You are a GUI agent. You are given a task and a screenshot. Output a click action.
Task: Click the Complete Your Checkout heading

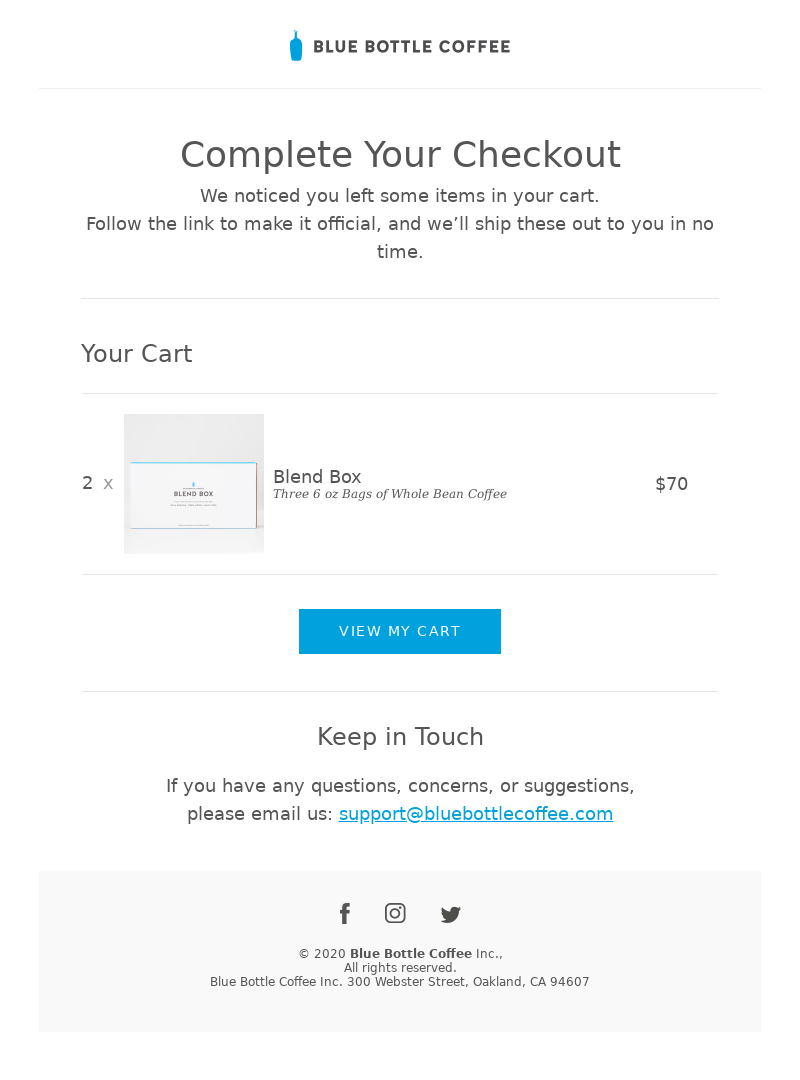400,154
